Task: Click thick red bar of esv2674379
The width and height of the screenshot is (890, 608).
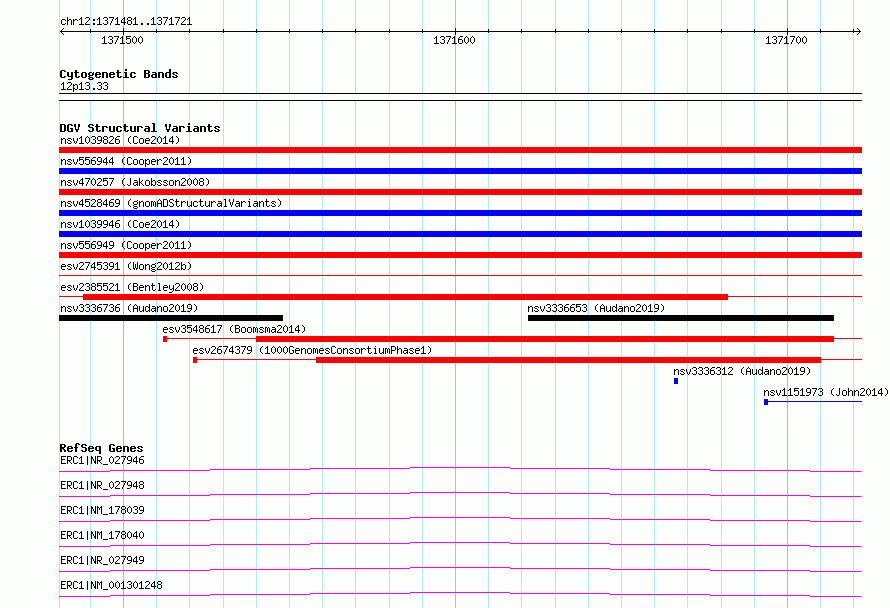Action: coord(568,360)
